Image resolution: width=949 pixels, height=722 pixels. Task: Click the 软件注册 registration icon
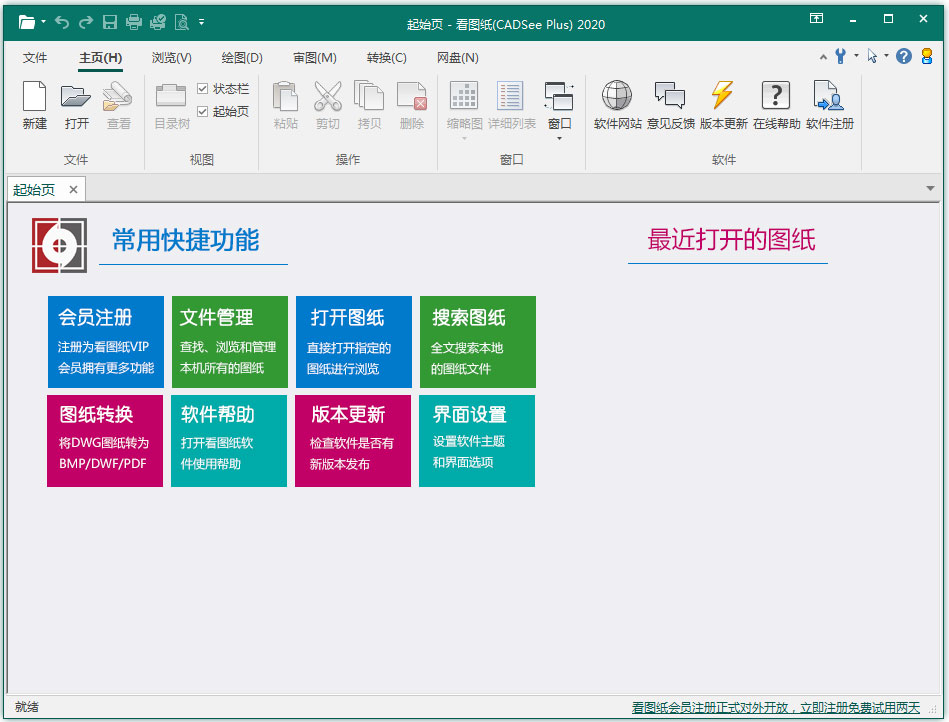coord(829,97)
